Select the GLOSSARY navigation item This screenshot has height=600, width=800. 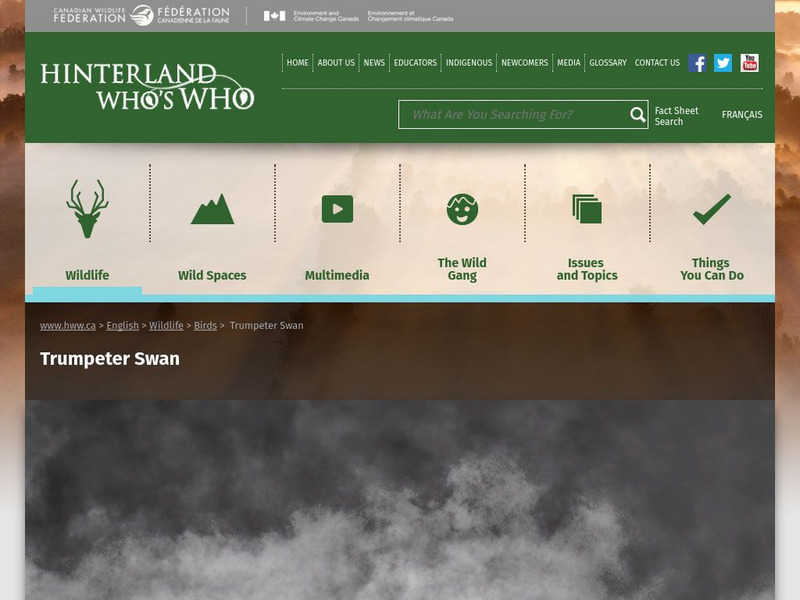pyautogui.click(x=607, y=62)
